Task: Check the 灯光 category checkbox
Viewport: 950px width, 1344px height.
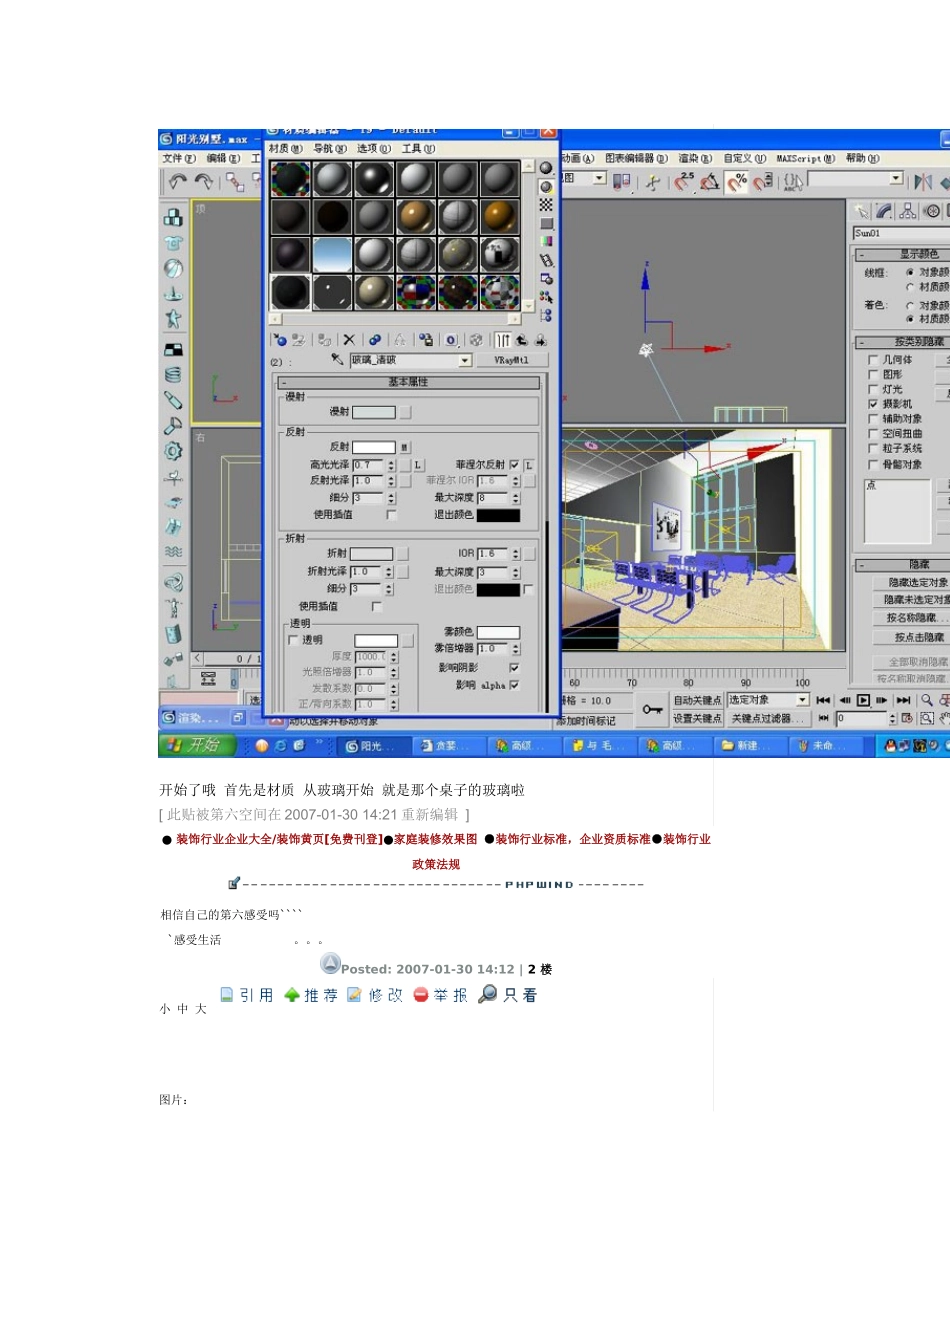Action: pos(873,389)
